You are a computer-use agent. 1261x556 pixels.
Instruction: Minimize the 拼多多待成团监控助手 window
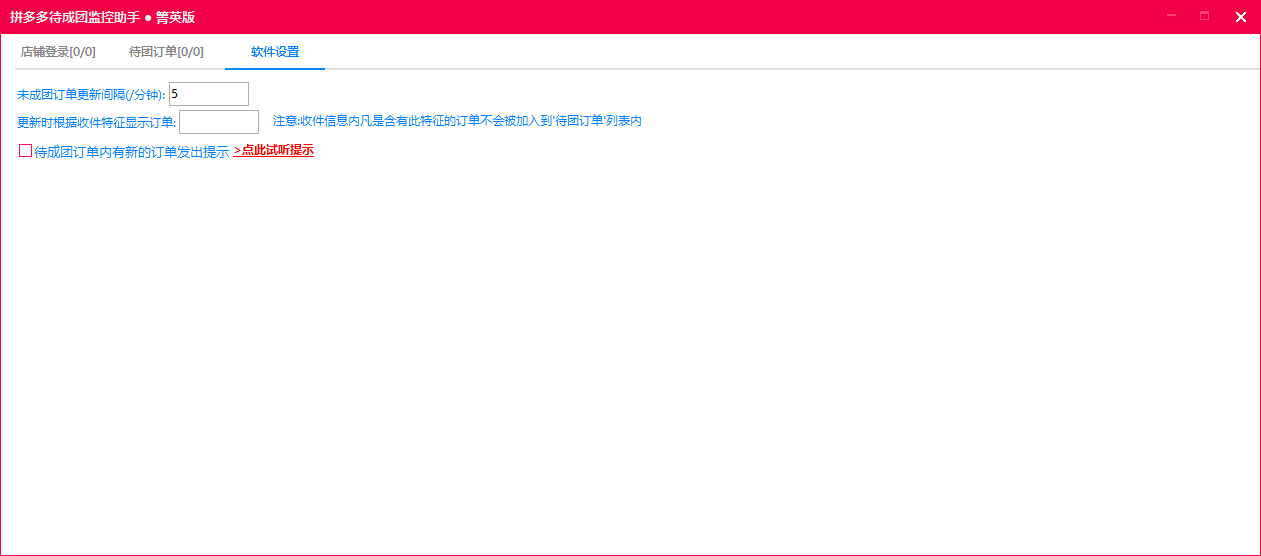click(x=1171, y=16)
